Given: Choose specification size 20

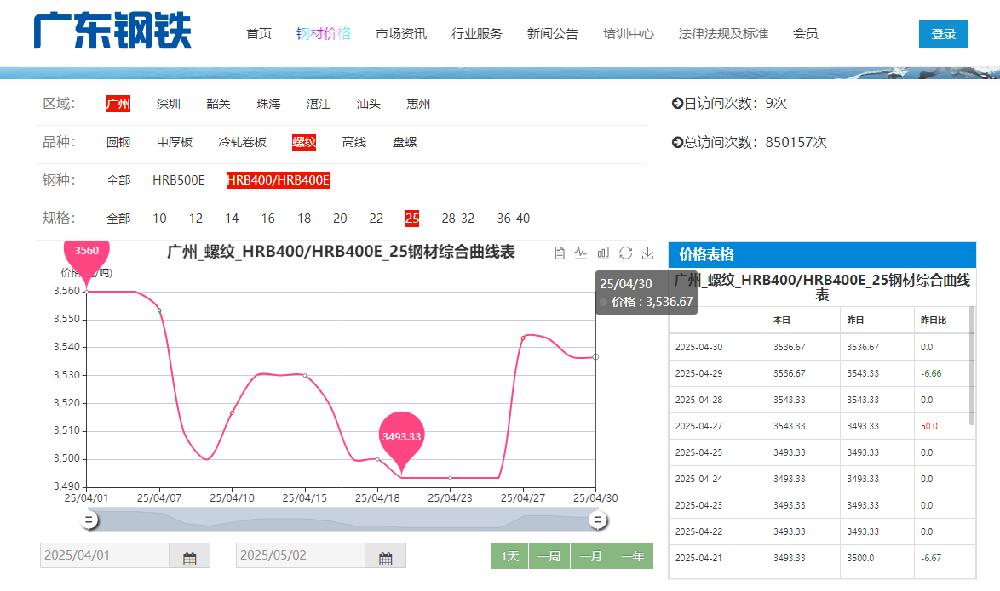Looking at the screenshot, I should point(340,218).
